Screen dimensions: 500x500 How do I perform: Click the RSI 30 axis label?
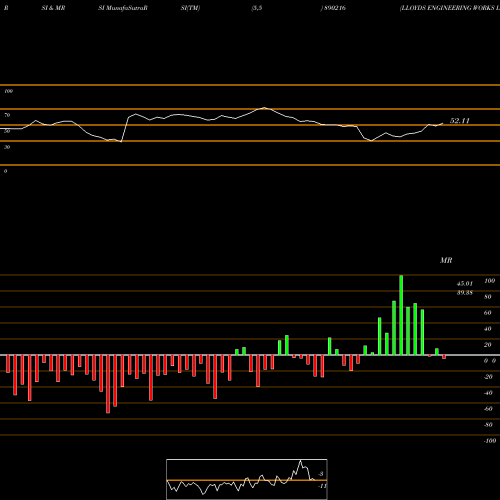click(7, 147)
